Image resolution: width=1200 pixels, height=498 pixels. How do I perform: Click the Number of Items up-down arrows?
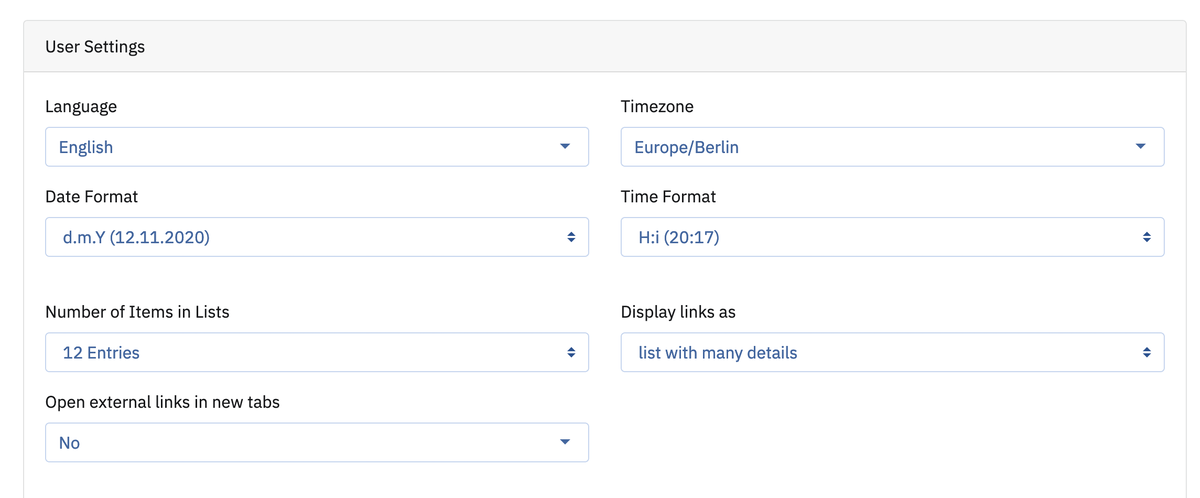[x=571, y=353]
